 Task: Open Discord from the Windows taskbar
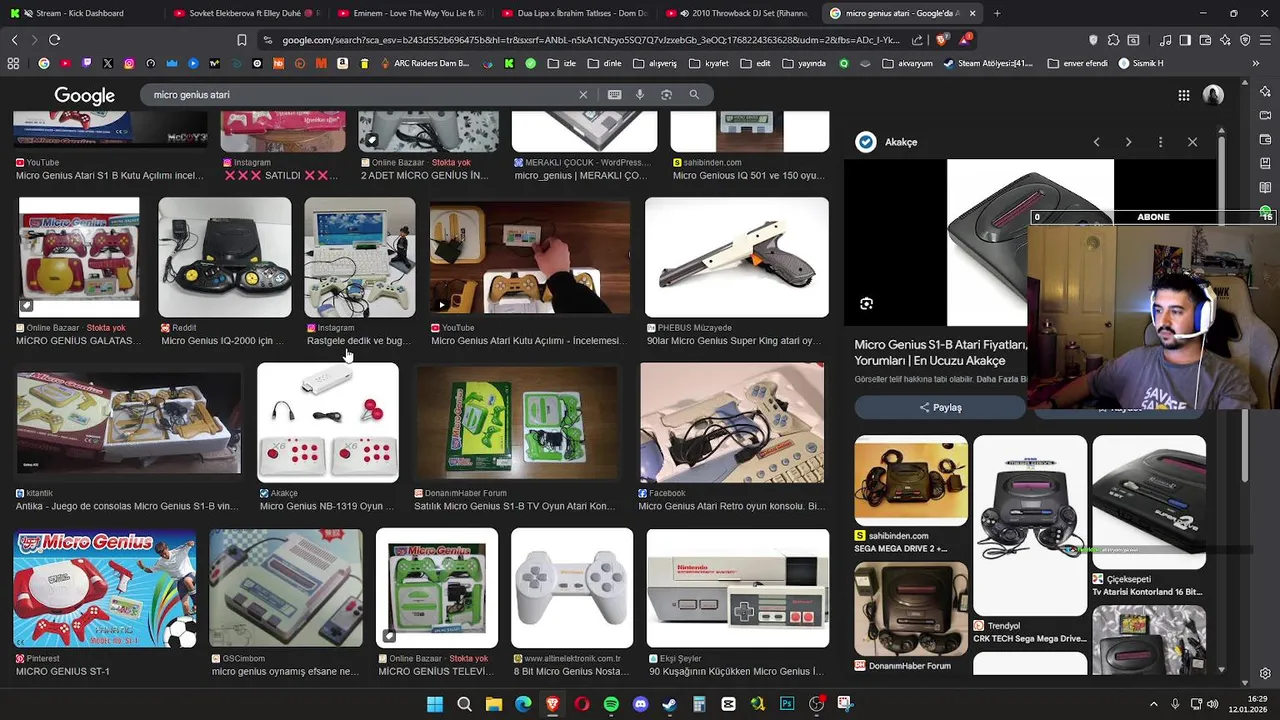pyautogui.click(x=640, y=704)
